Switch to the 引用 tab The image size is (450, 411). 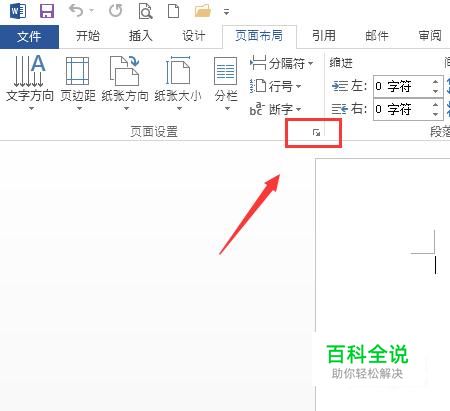pos(324,36)
